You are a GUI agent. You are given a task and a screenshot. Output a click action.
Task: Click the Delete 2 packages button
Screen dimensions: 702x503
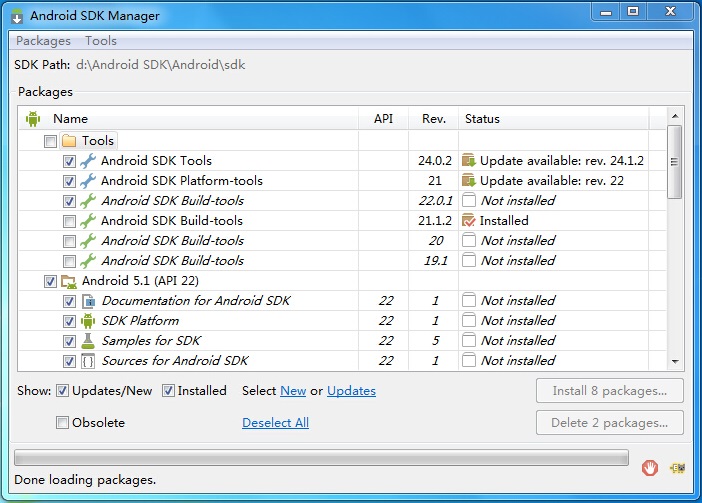[x=610, y=422]
